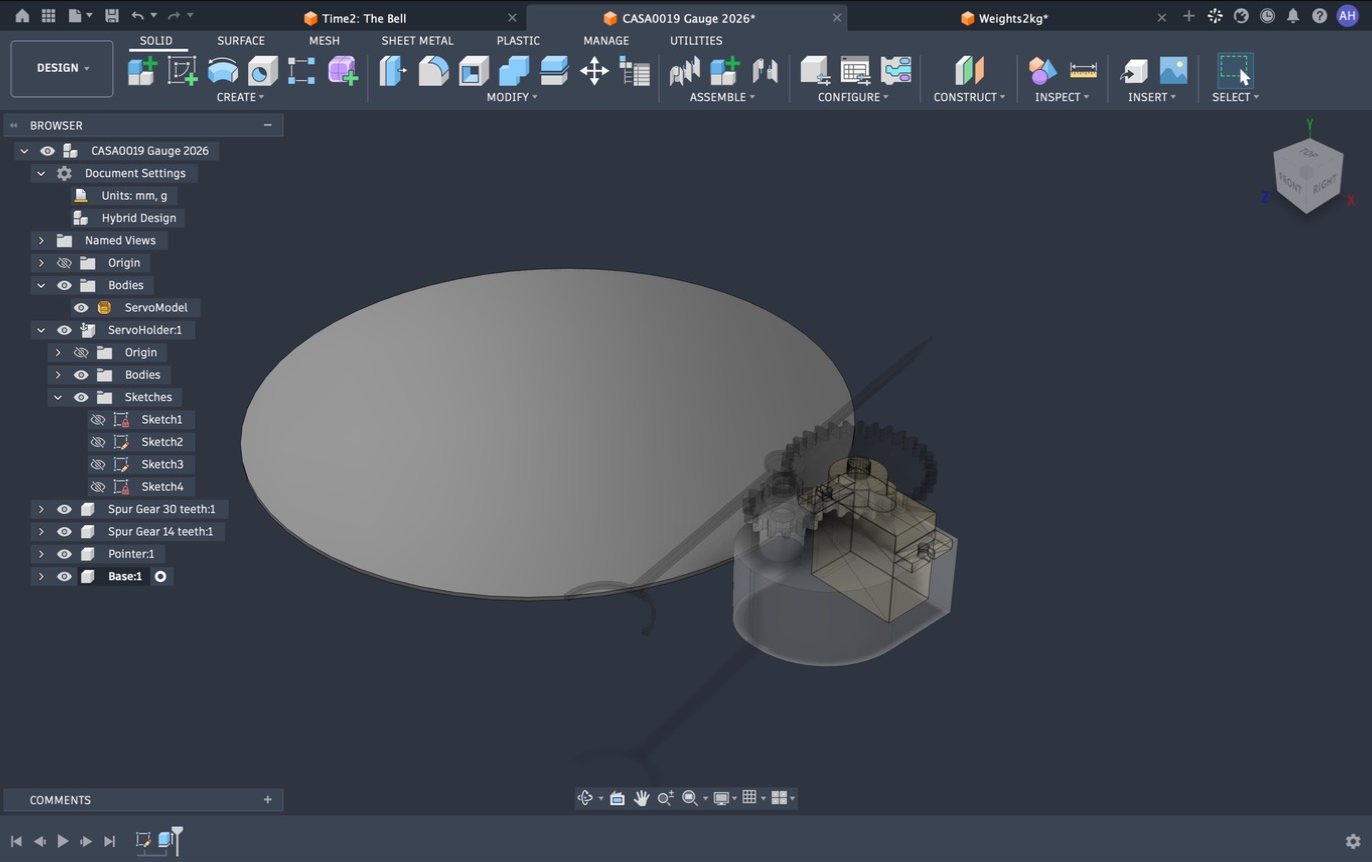Add a new comment with plus button
Image resolution: width=1372 pixels, height=862 pixels.
(x=267, y=800)
